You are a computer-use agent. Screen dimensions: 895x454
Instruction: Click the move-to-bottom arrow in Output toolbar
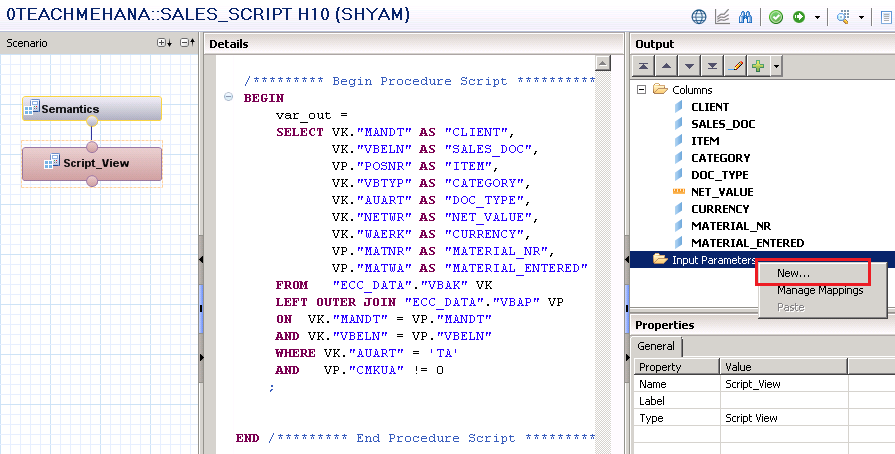click(712, 66)
